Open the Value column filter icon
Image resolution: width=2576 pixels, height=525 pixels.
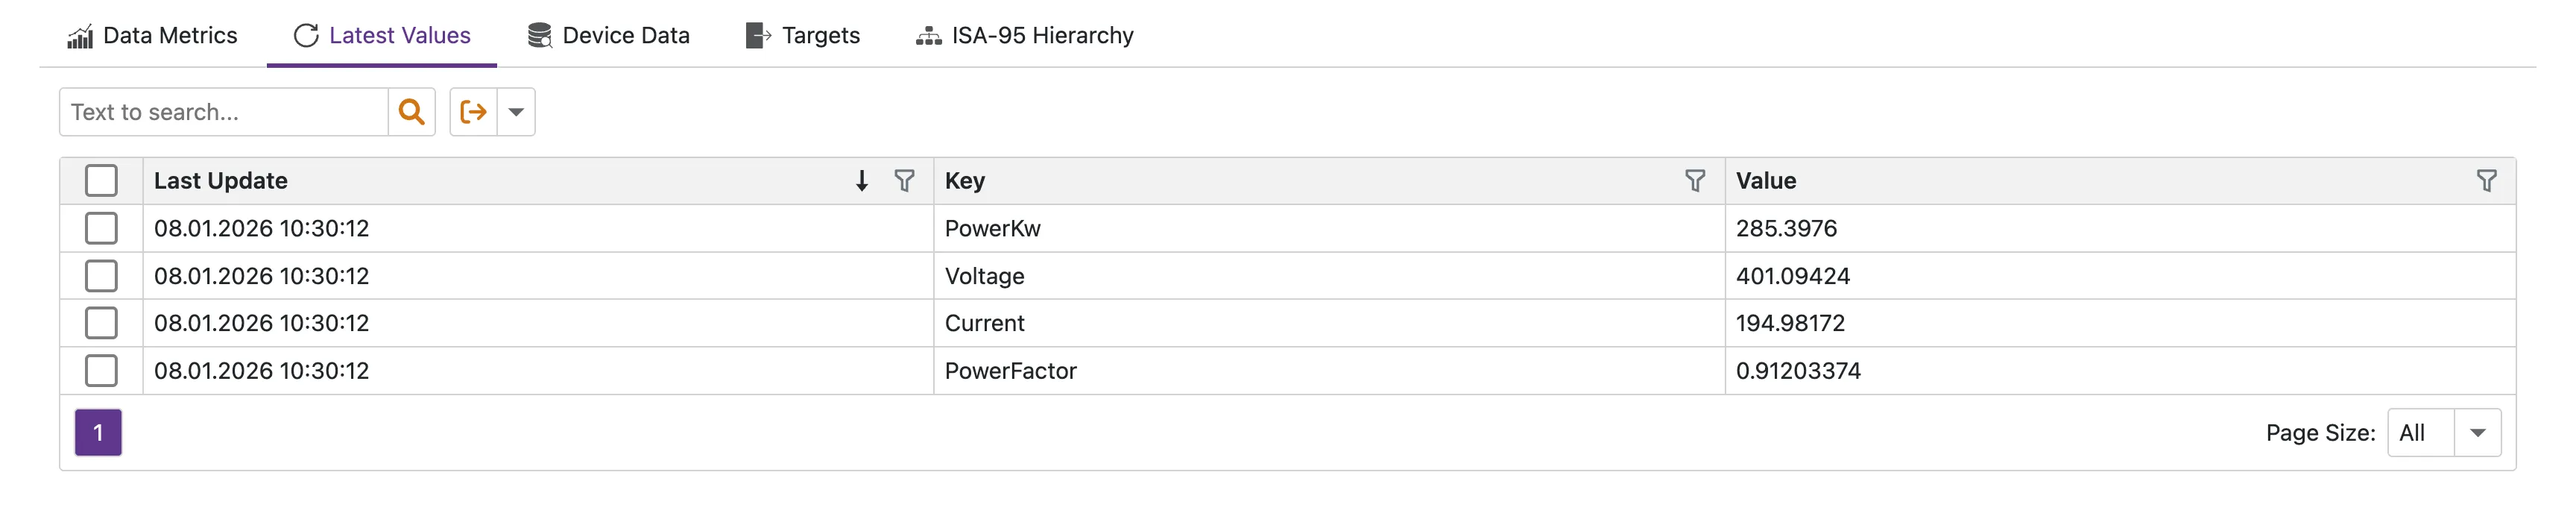[x=2487, y=181]
